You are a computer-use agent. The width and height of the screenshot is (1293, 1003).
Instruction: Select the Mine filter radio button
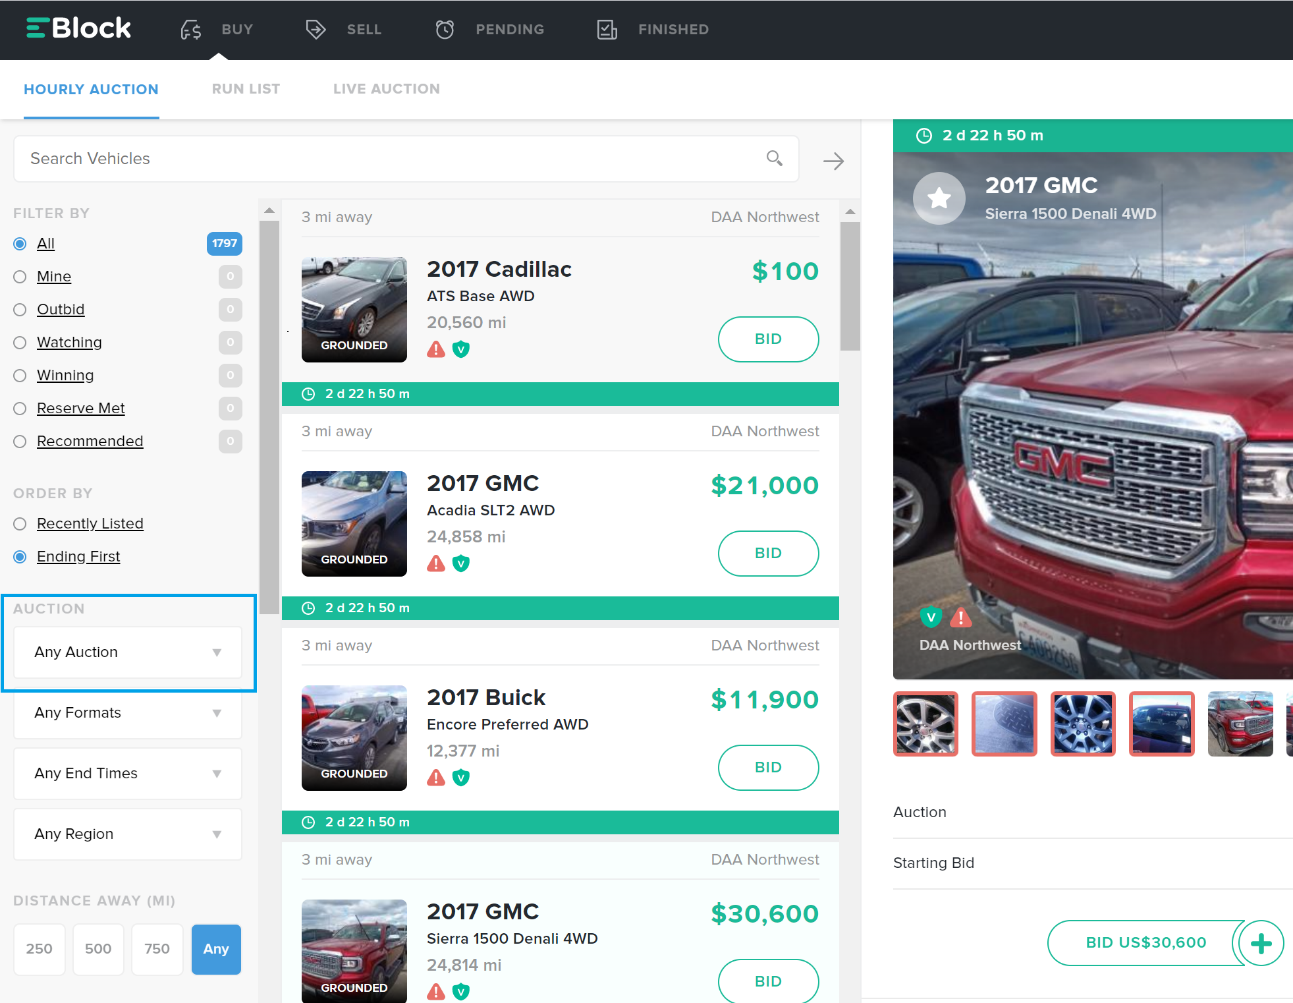(x=20, y=277)
